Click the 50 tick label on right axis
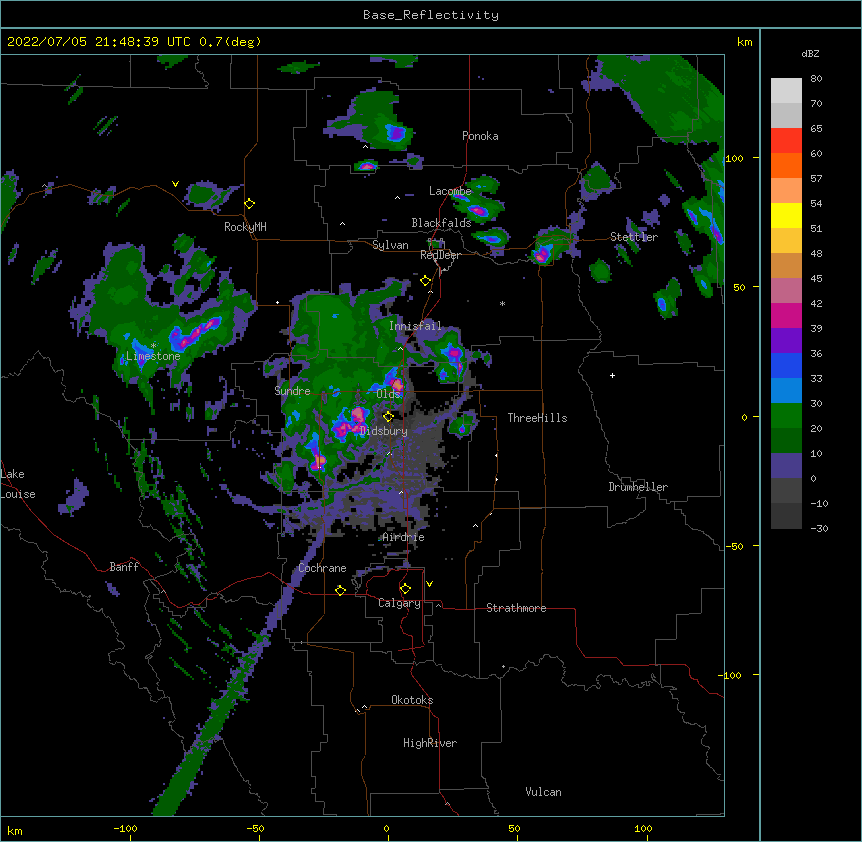The width and height of the screenshot is (862, 842). (x=739, y=287)
